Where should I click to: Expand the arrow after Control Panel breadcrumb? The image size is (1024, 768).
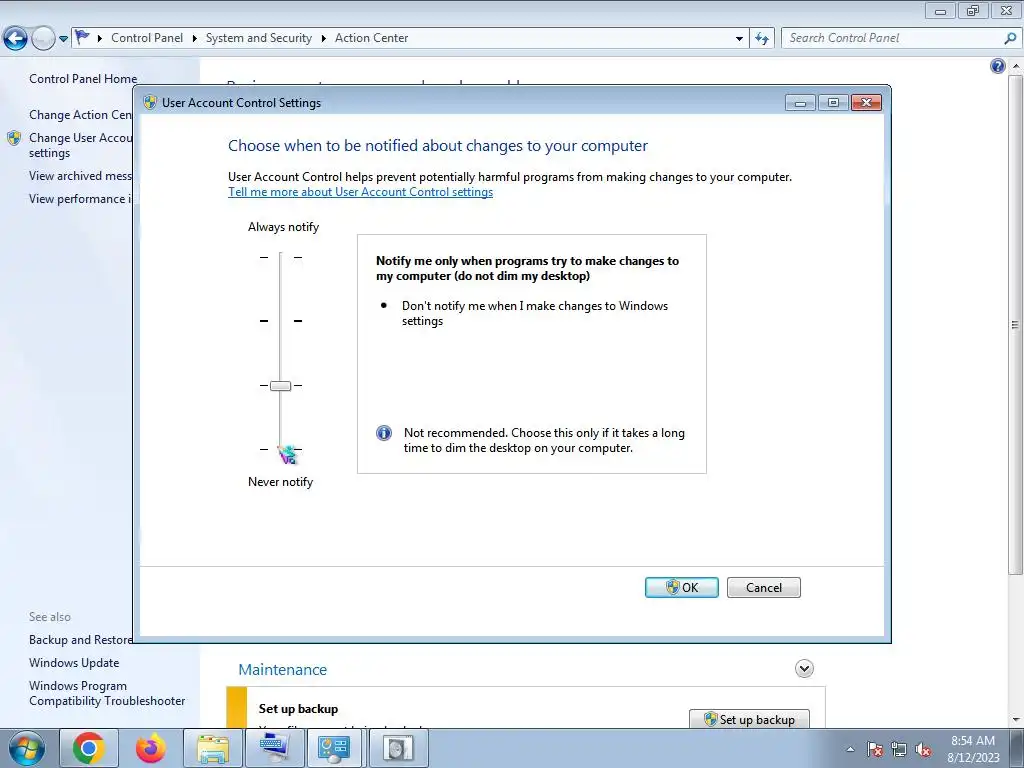pyautogui.click(x=195, y=39)
